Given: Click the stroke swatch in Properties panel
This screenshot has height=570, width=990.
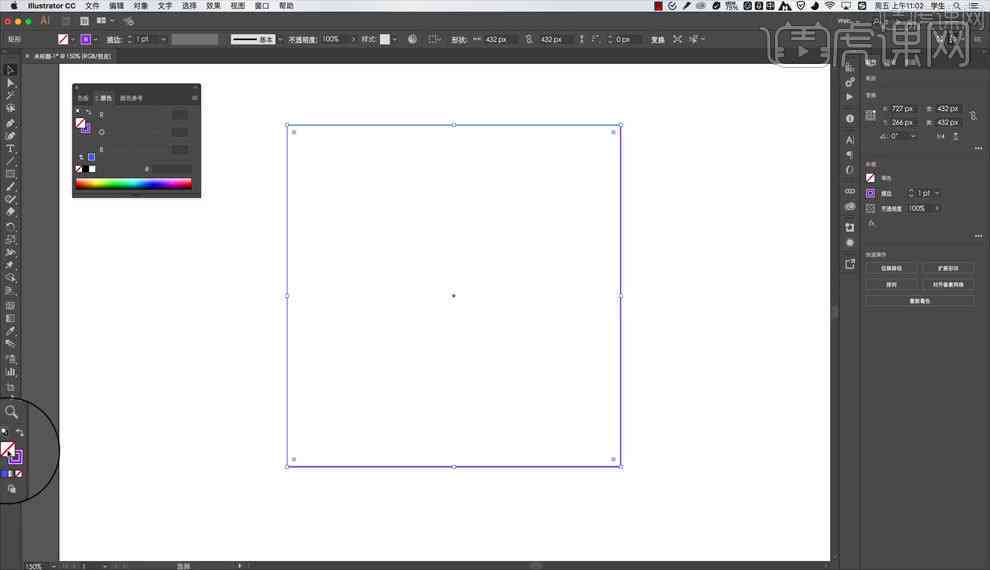Looking at the screenshot, I should [x=871, y=193].
